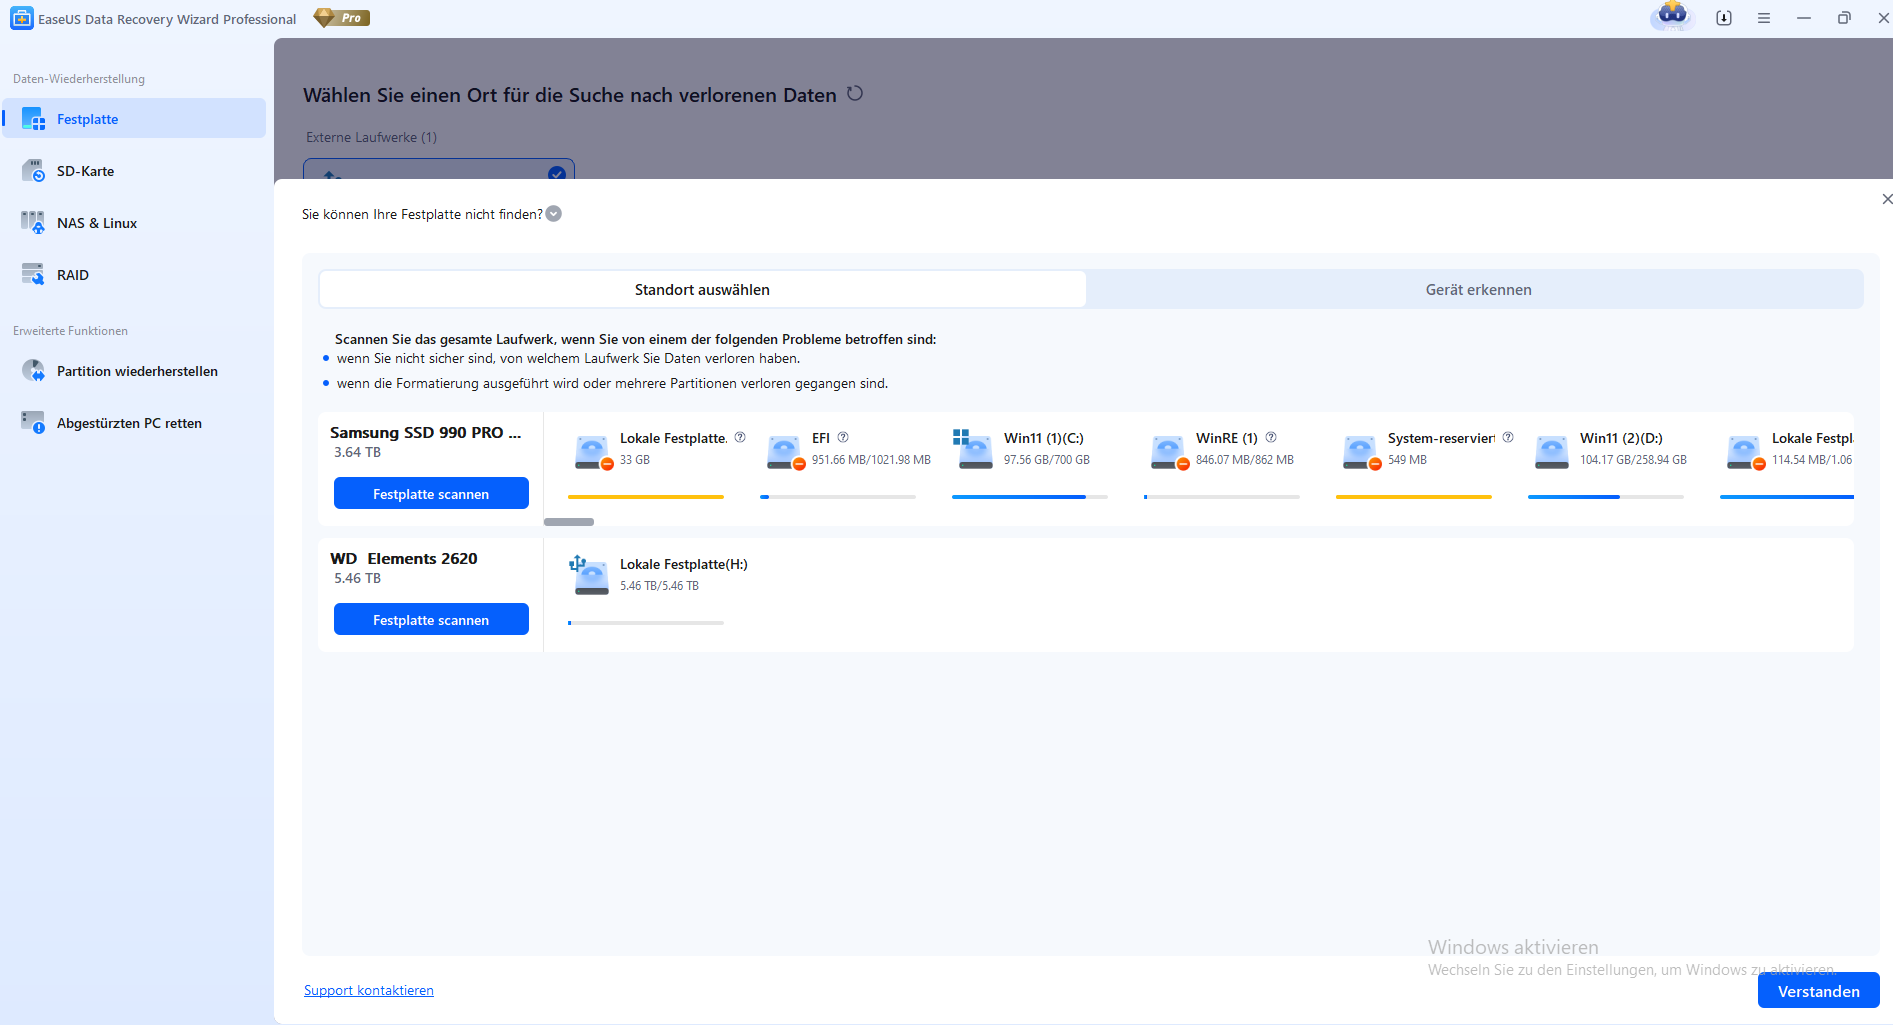This screenshot has height=1025, width=1893.
Task: Open Abgestürzten PC retten function
Action: click(x=134, y=423)
